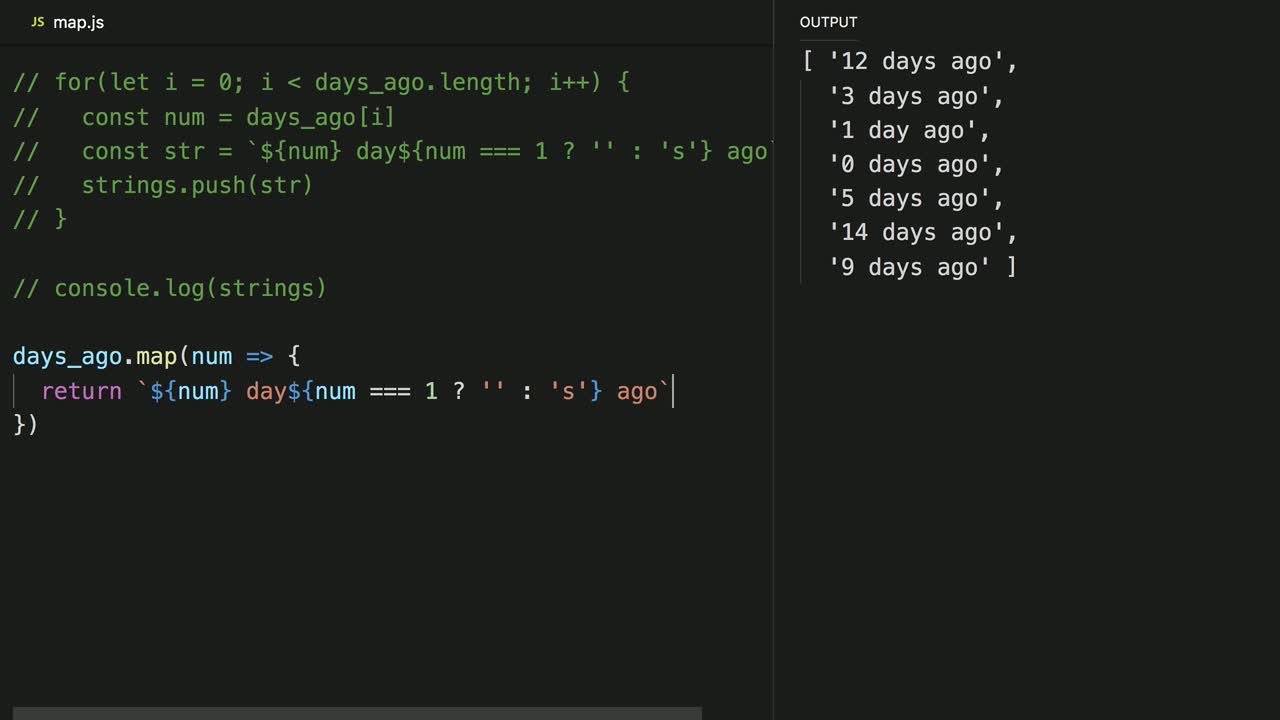The width and height of the screenshot is (1280, 720).
Task: Click the JS file icon beside map.js
Action: [37, 22]
